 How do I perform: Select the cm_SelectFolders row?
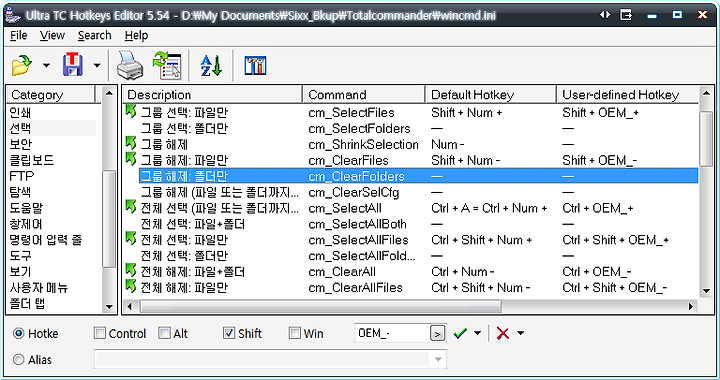[x=411, y=129]
